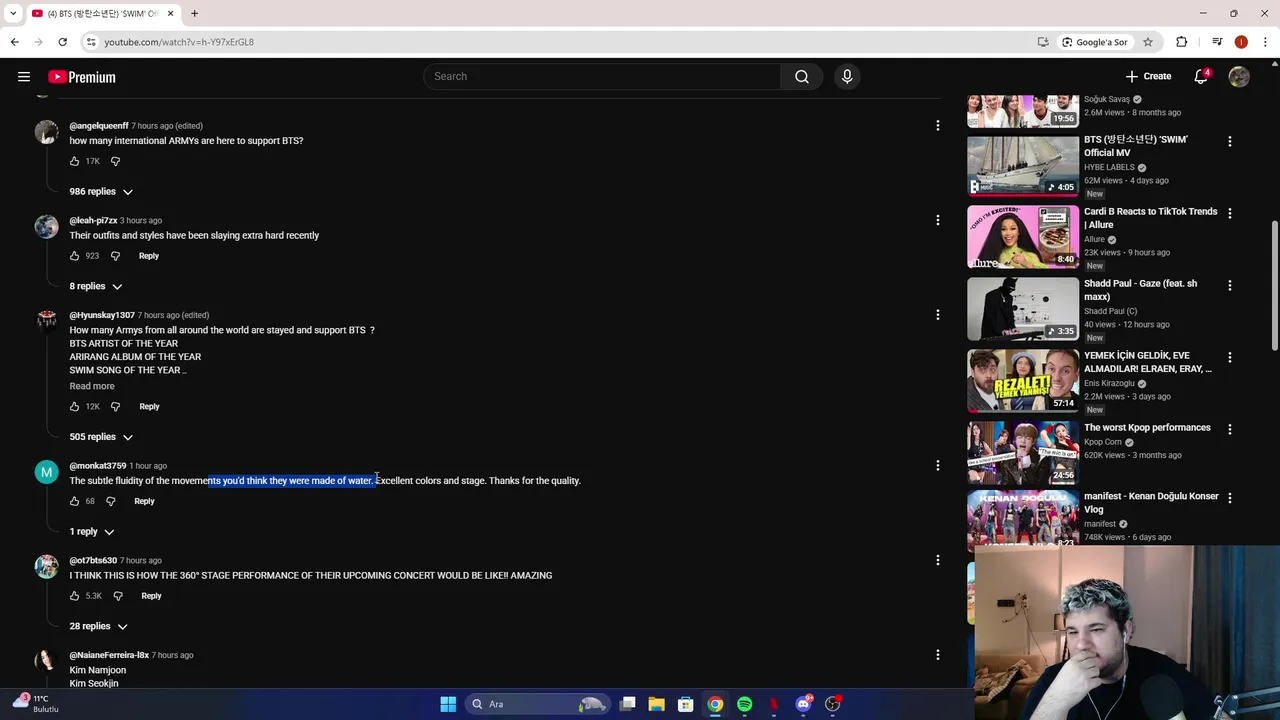Open the weather widget showing 11°C

tap(36, 704)
